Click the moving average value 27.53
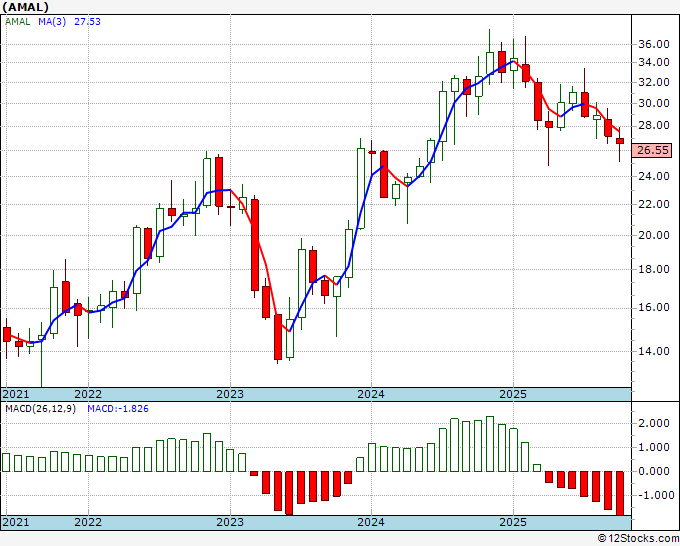This screenshot has width=680, height=546. 87,22
